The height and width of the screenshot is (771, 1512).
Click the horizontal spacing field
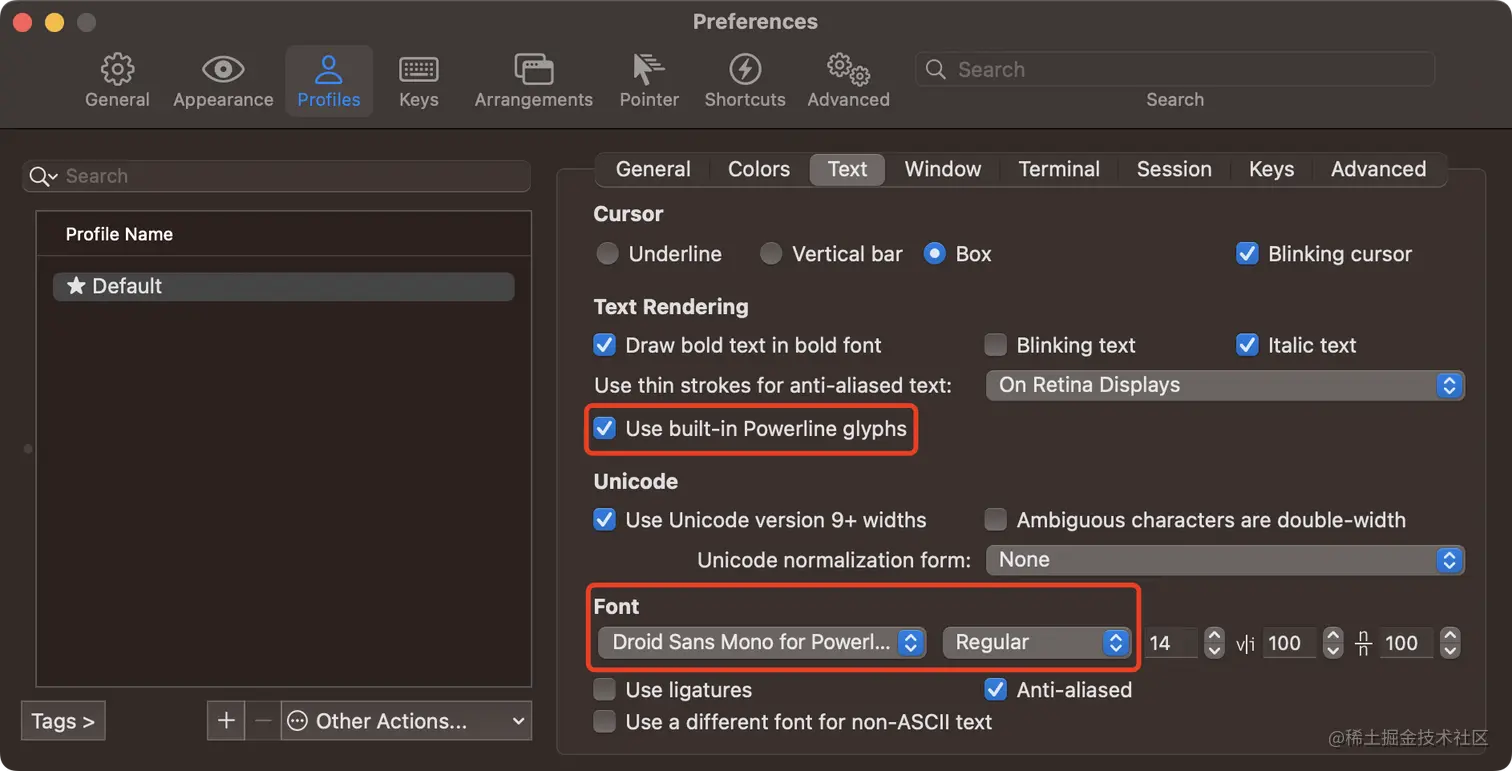pyautogui.click(x=1291, y=642)
